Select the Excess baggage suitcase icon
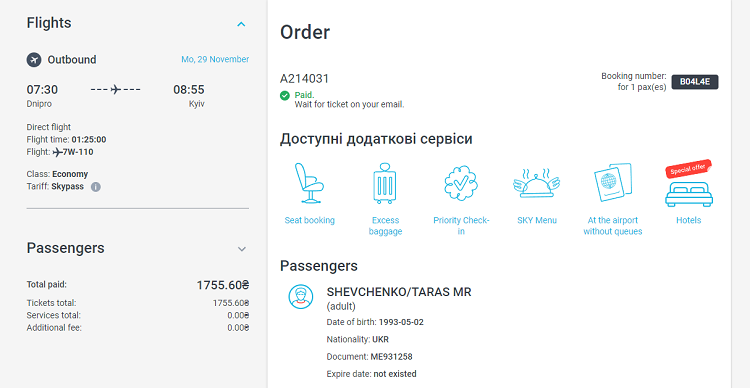 pos(385,183)
